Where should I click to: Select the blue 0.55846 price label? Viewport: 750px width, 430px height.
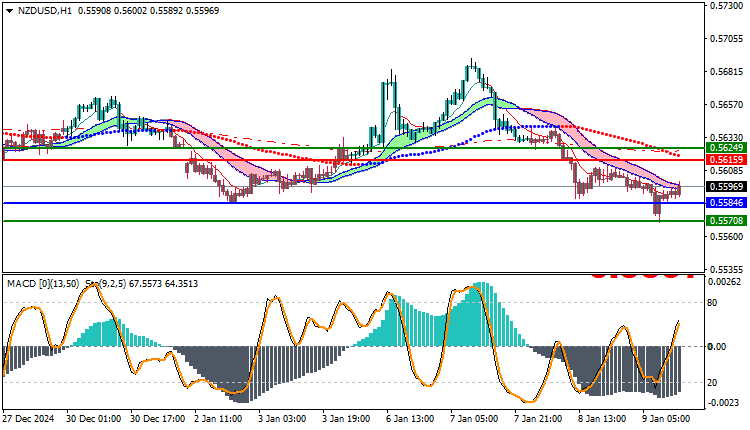(x=727, y=203)
